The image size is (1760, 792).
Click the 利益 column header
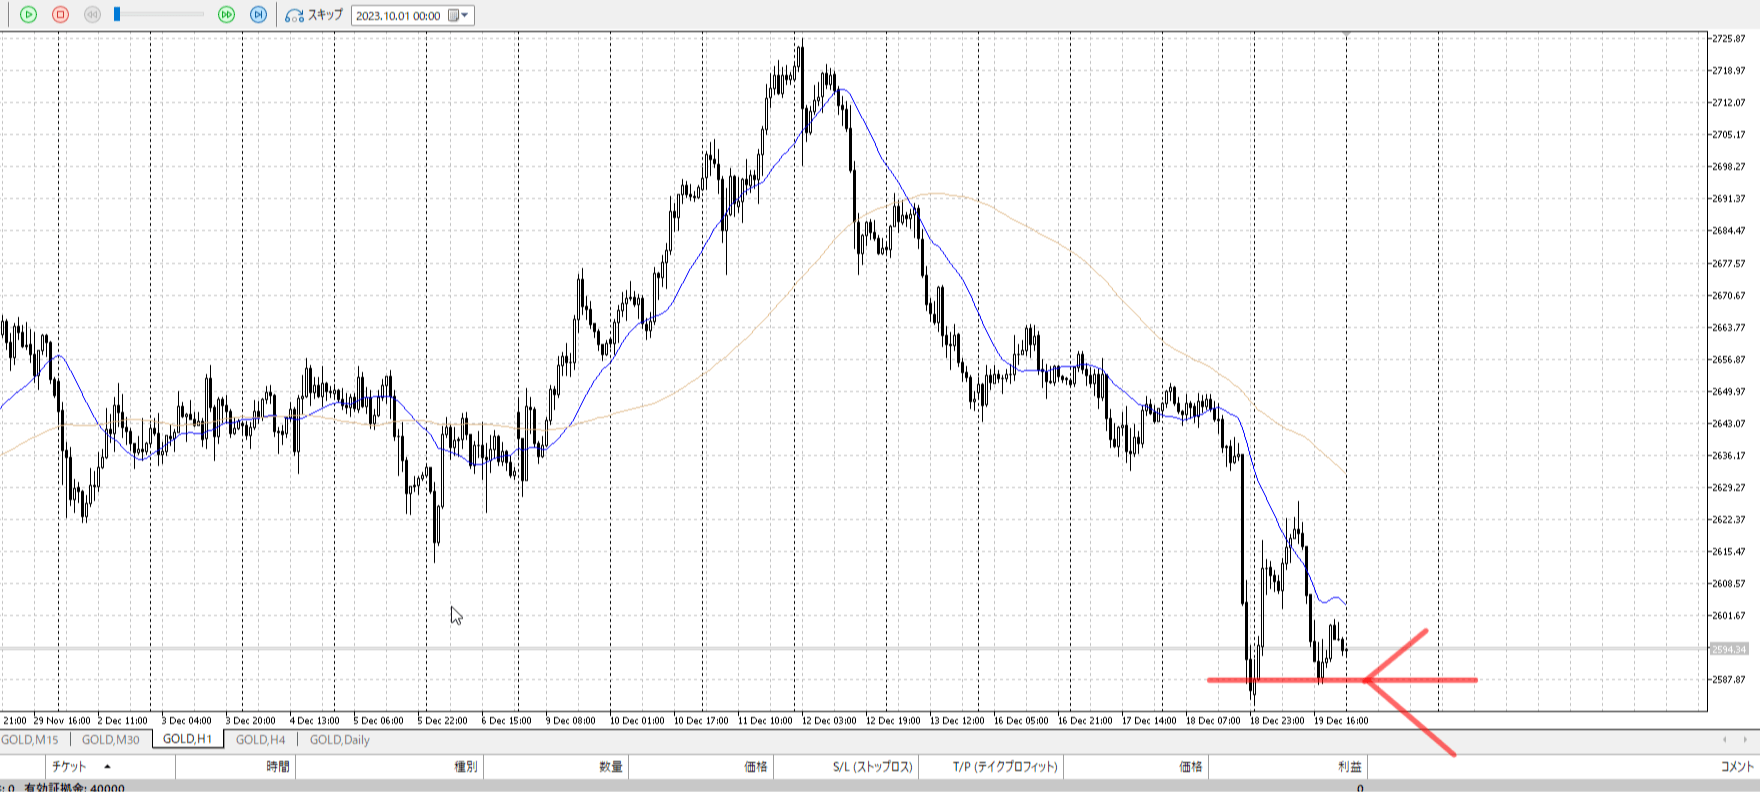1349,767
